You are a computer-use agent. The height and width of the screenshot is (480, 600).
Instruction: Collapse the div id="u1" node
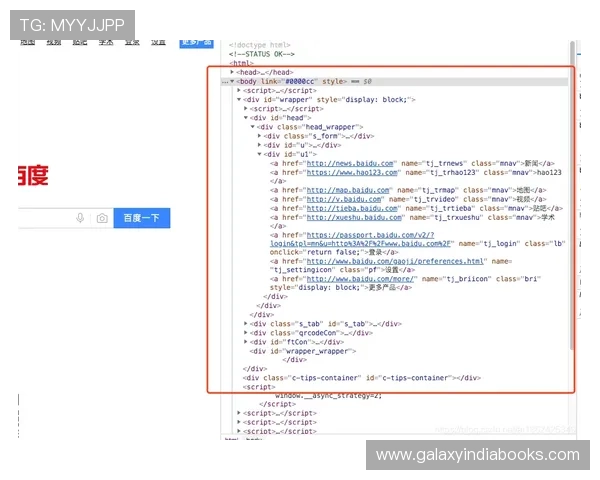(259, 154)
